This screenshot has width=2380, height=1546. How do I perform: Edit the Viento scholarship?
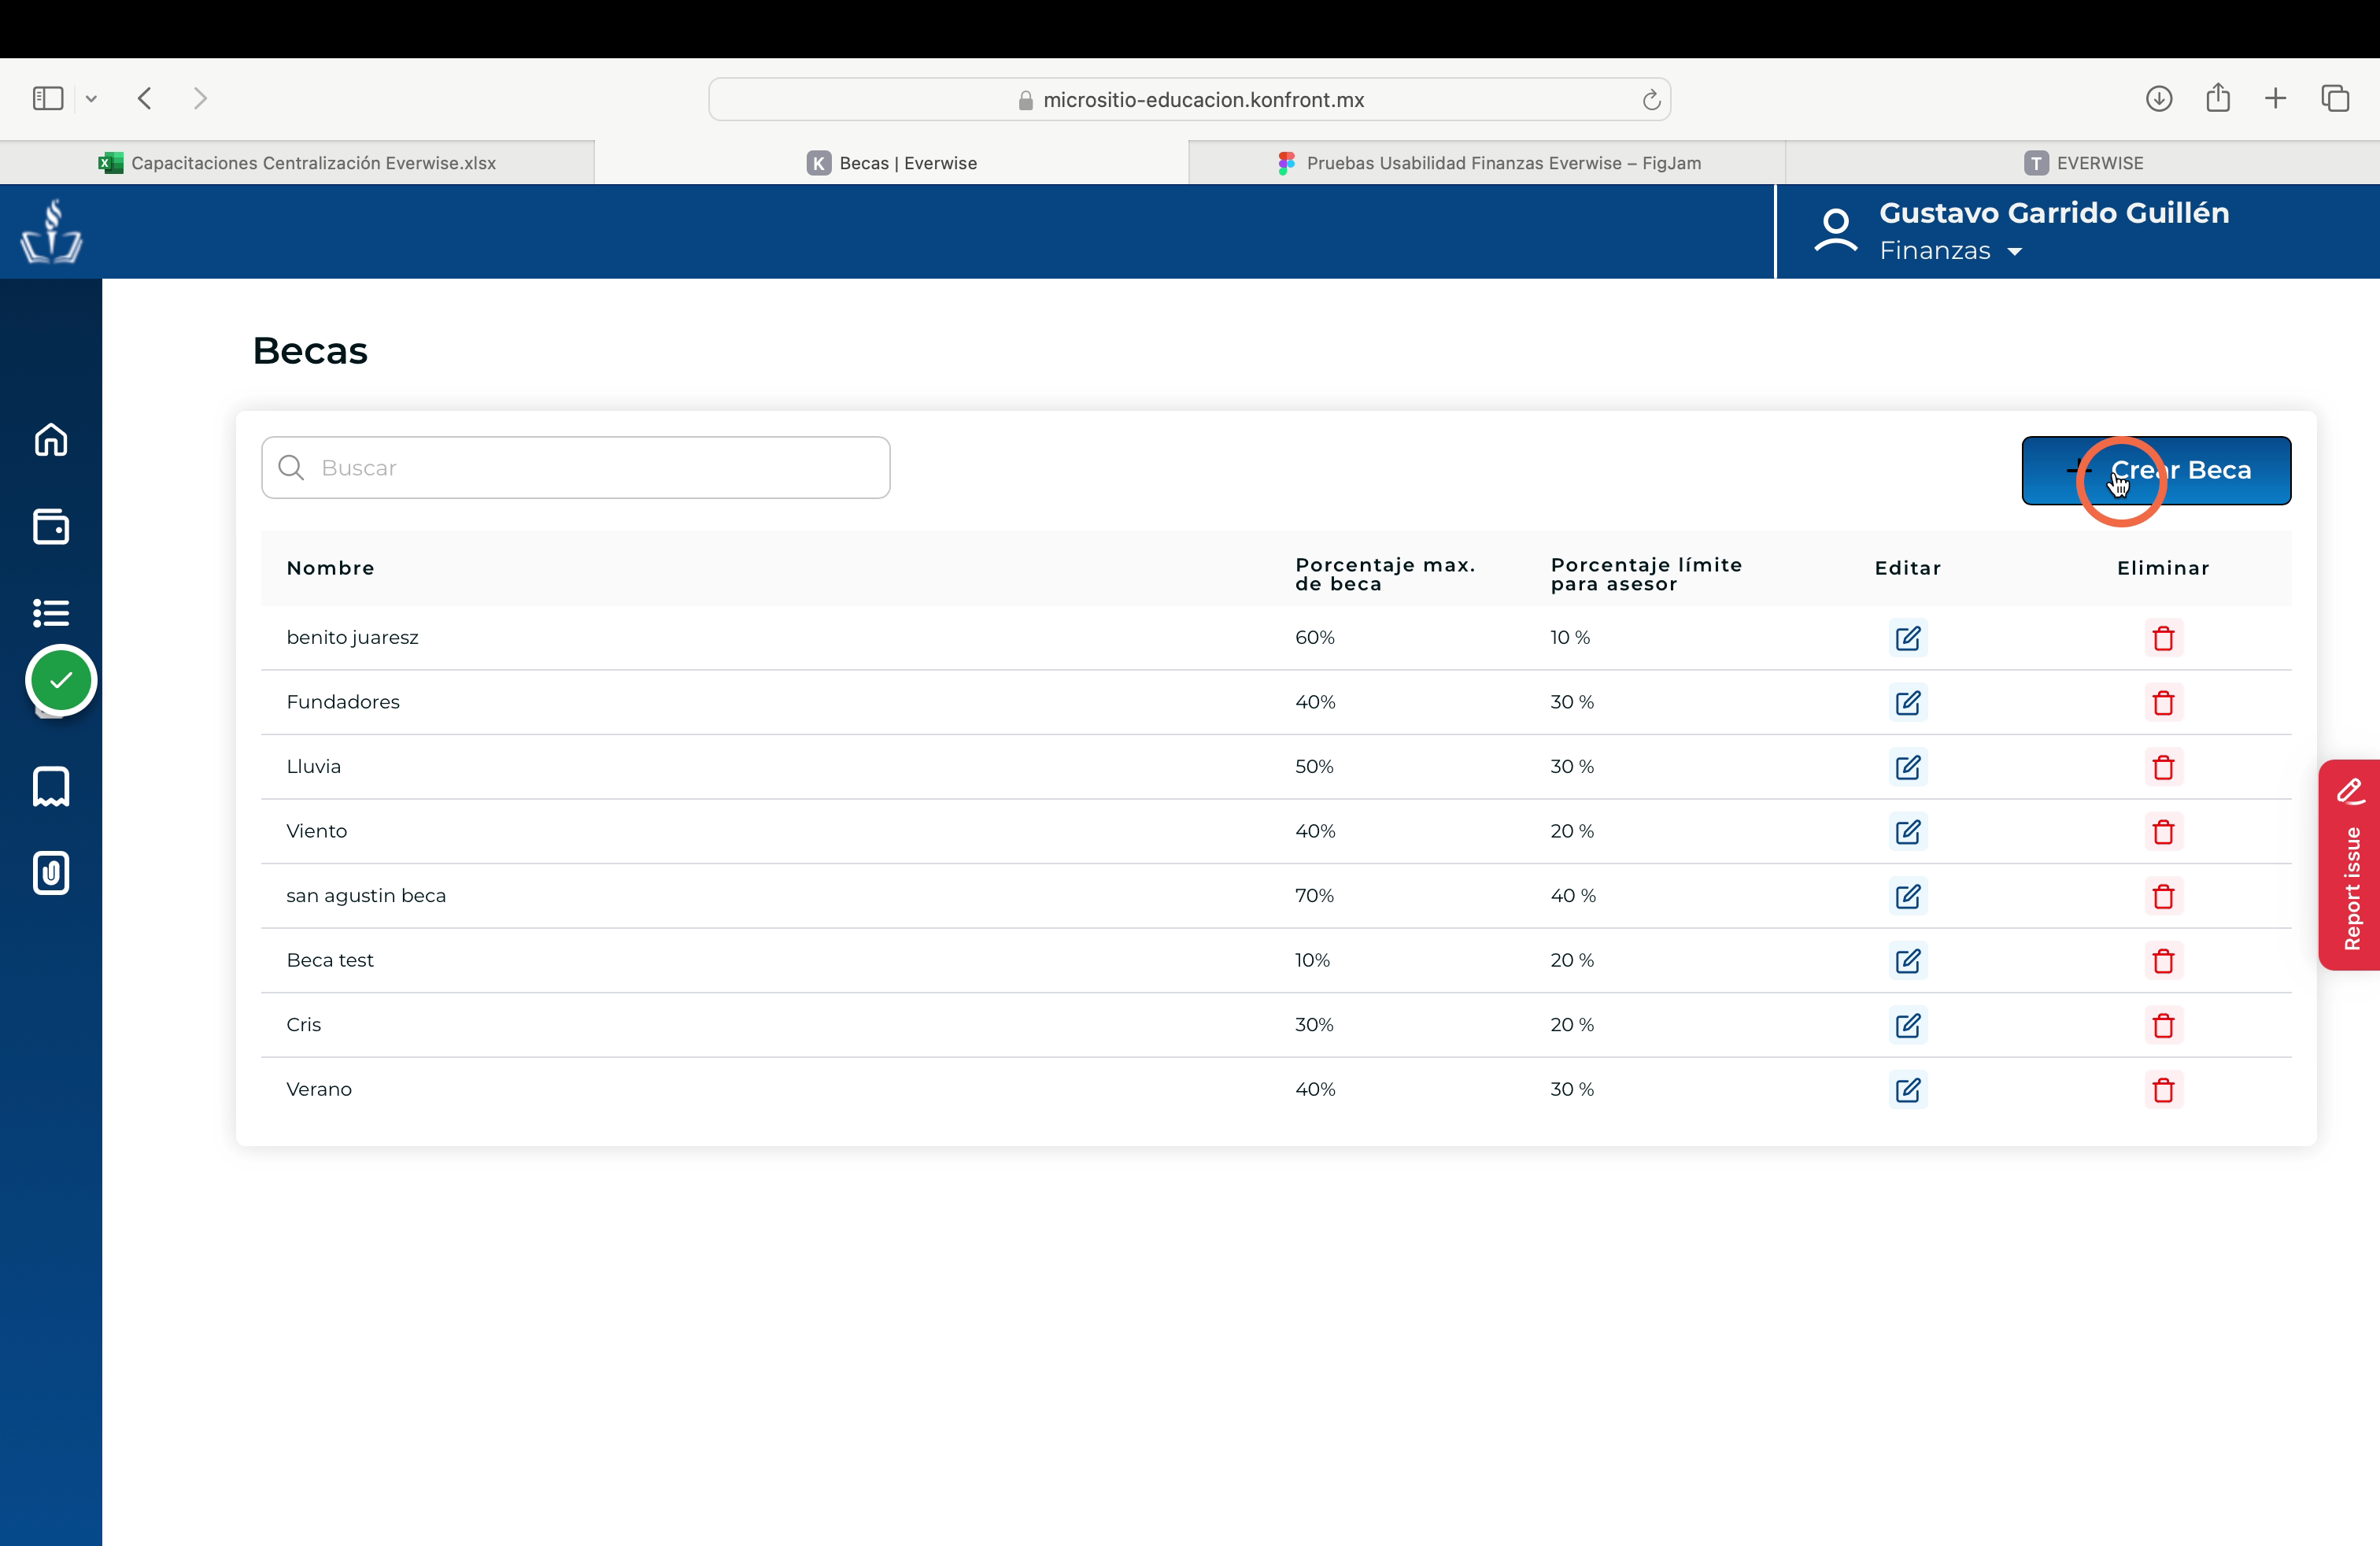click(1907, 832)
